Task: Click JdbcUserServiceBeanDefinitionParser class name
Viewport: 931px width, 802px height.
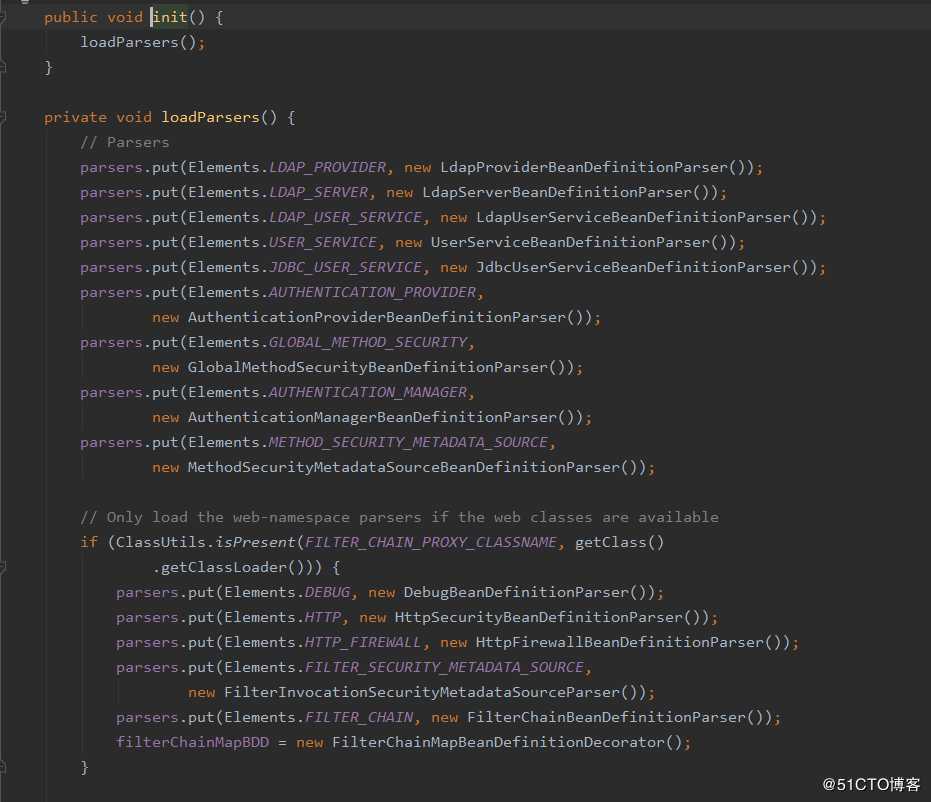Action: click(x=634, y=267)
